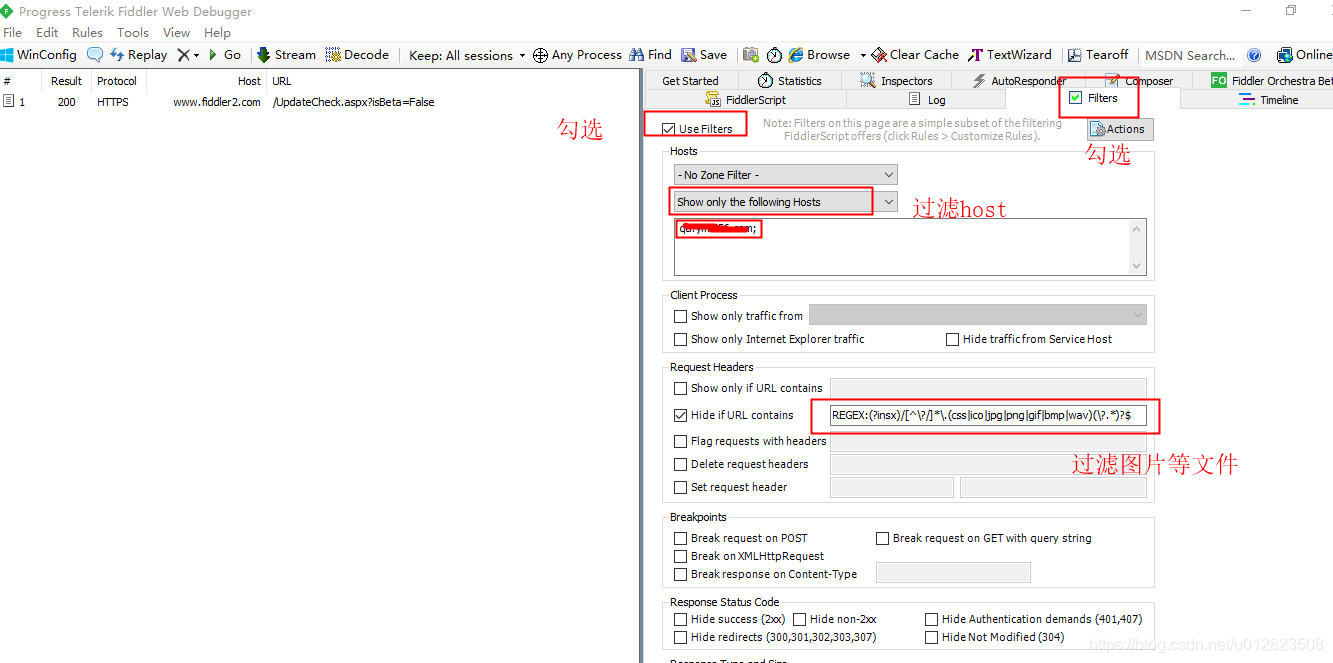Screen dimensions: 1333x663
Task: Enable Hide traffic from Service Host
Action: pos(953,340)
